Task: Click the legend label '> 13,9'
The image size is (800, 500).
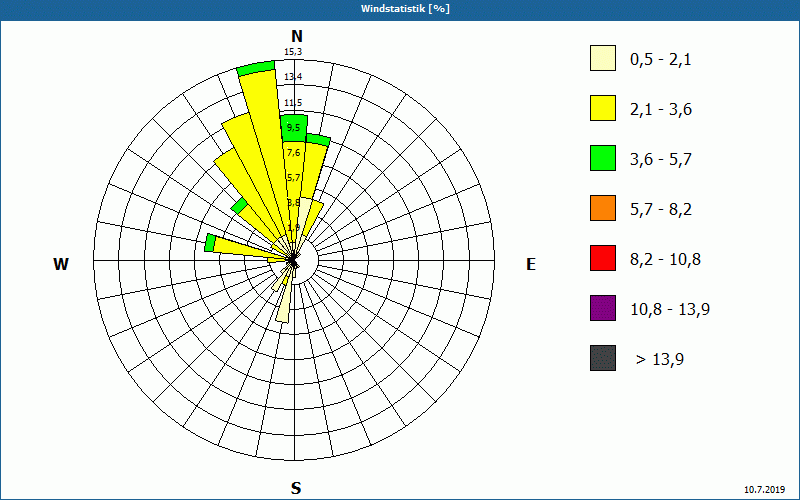Action: [x=660, y=360]
